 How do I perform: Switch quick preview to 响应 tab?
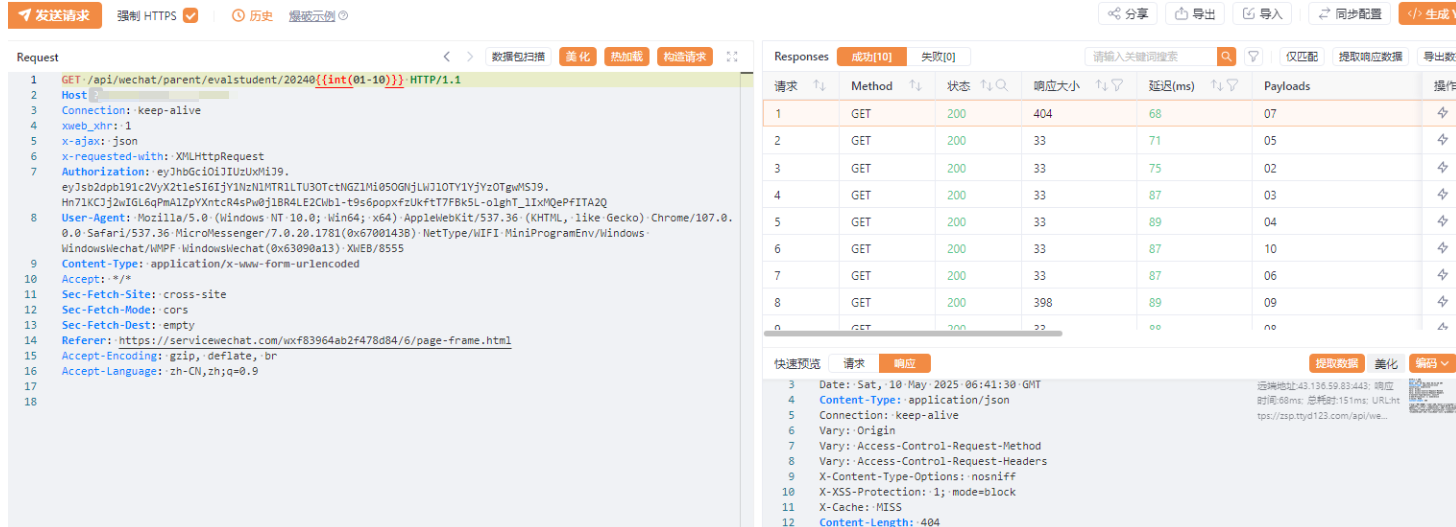coord(904,364)
